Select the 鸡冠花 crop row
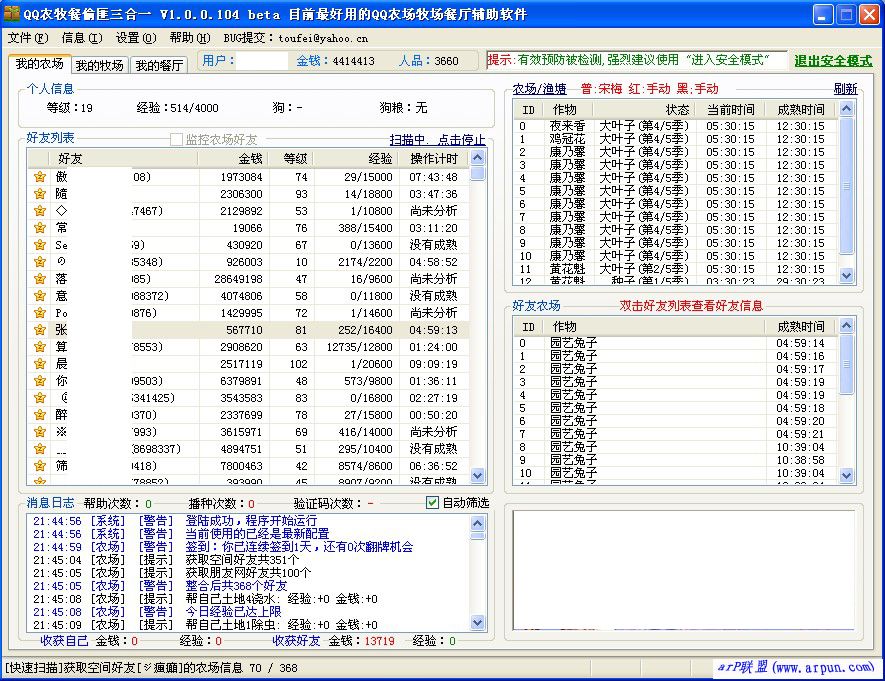 click(x=675, y=139)
